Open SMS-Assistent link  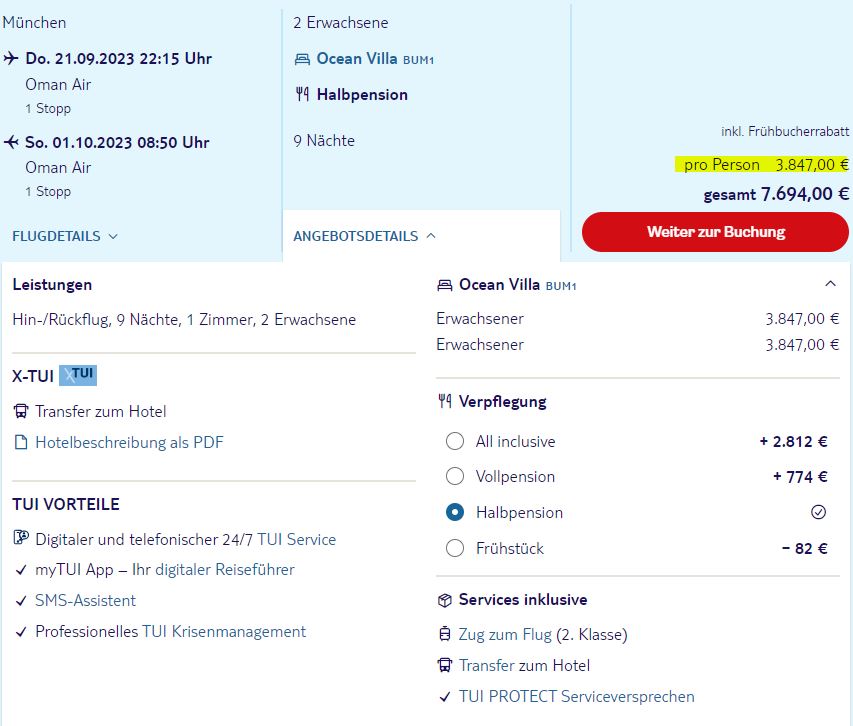tap(85, 601)
